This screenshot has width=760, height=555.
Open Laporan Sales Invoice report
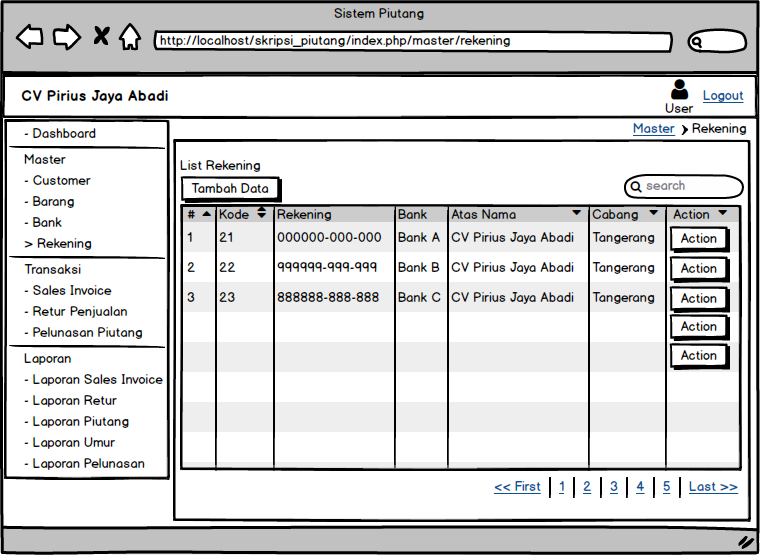pos(94,380)
